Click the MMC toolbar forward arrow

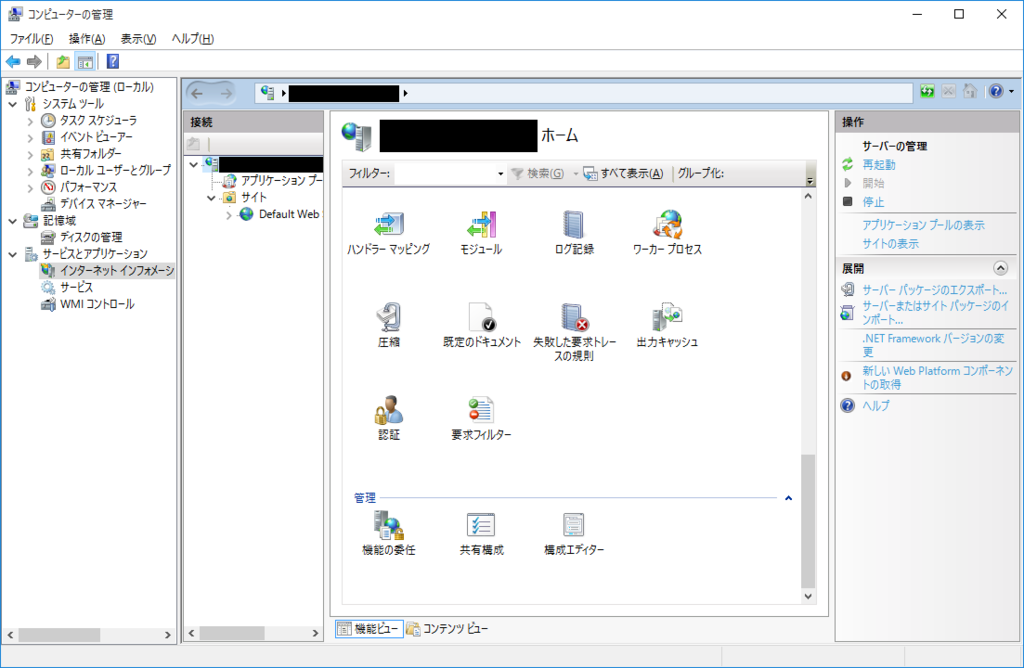34,61
